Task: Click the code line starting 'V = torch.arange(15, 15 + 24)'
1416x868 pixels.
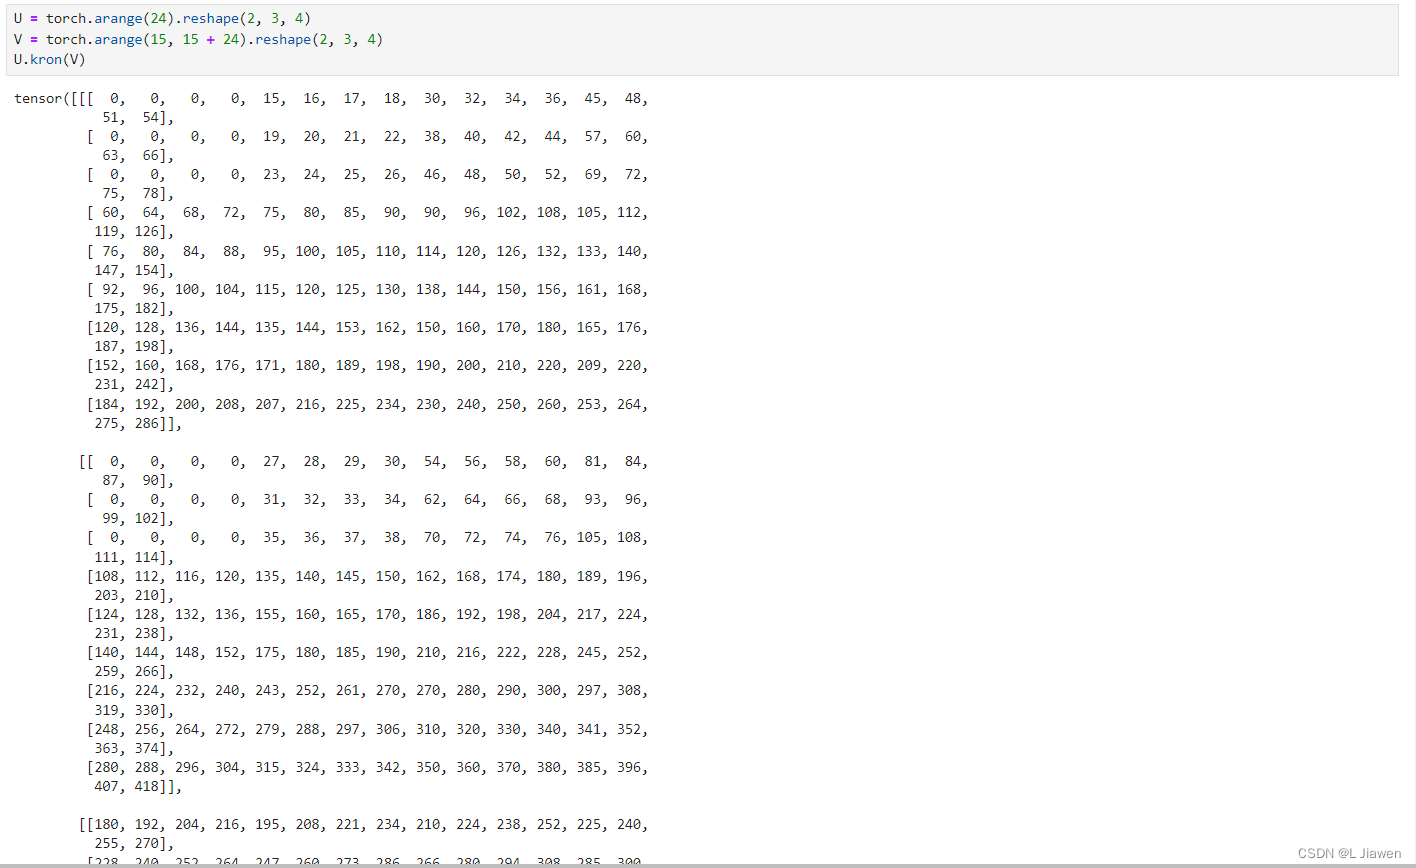Action: (x=198, y=39)
